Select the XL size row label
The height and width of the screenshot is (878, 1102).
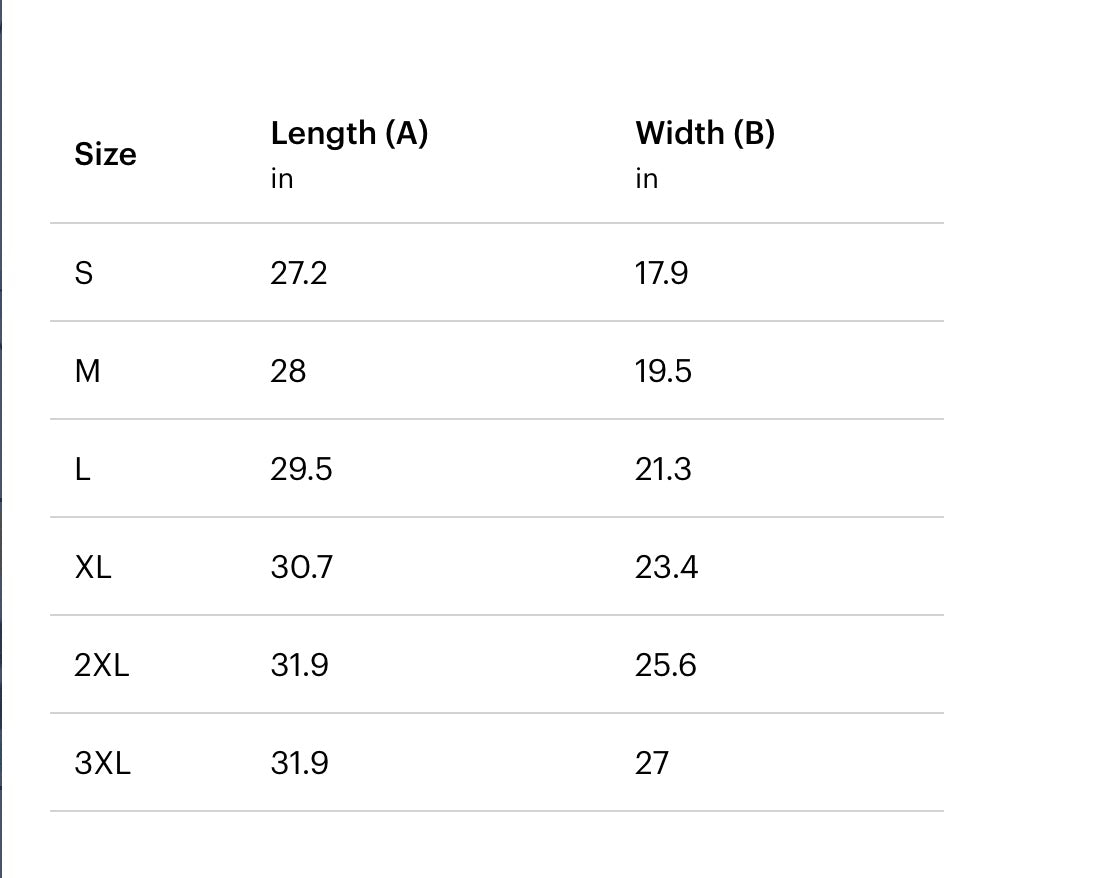tap(93, 567)
